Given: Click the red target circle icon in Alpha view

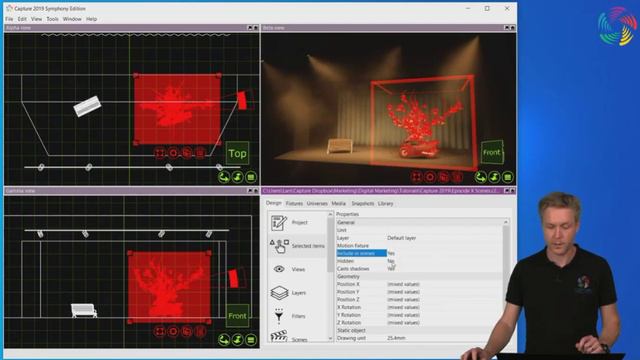Looking at the screenshot, I should pos(173,153).
